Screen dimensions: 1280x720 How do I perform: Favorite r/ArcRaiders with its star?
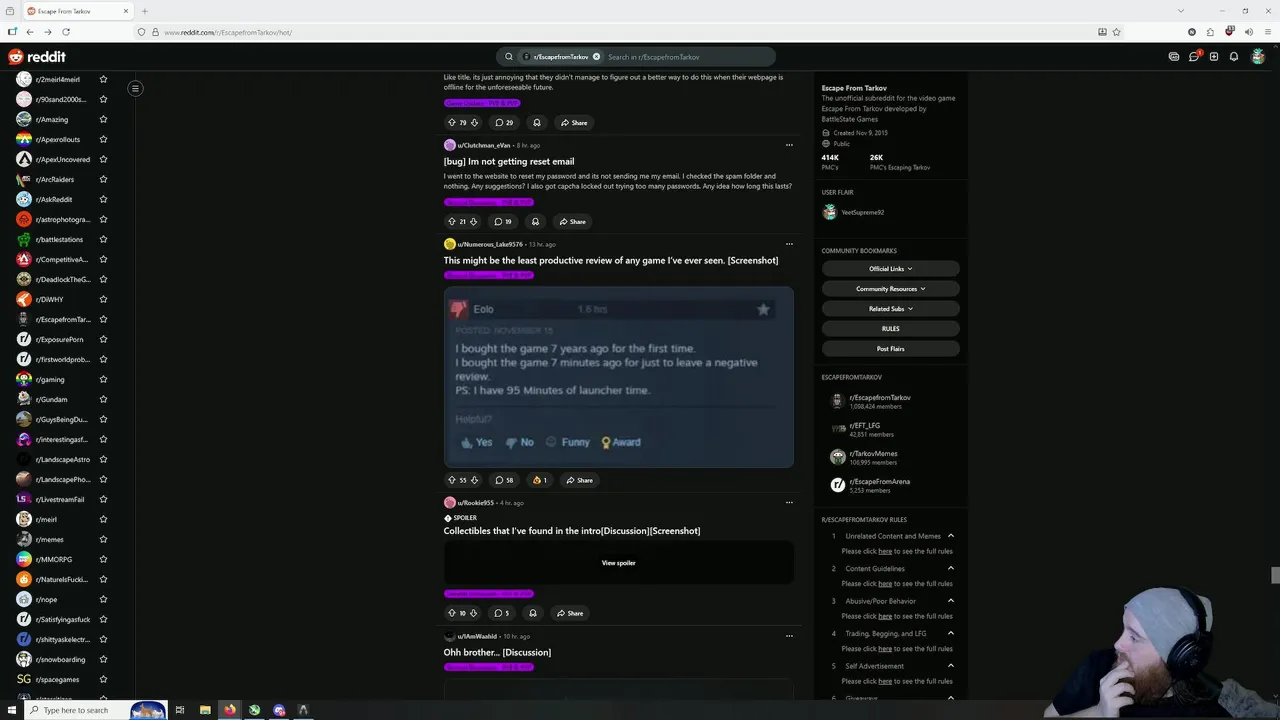pos(103,179)
